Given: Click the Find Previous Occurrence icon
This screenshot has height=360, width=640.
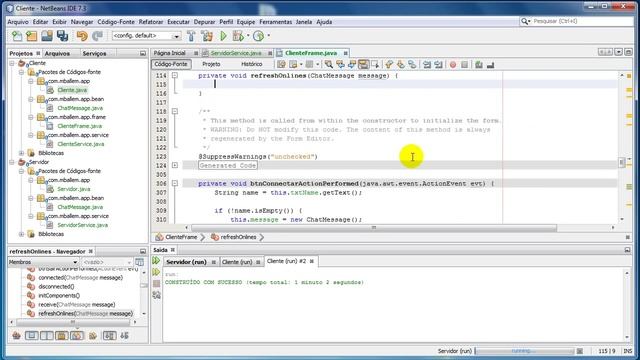Looking at the screenshot, I should (x=340, y=64).
